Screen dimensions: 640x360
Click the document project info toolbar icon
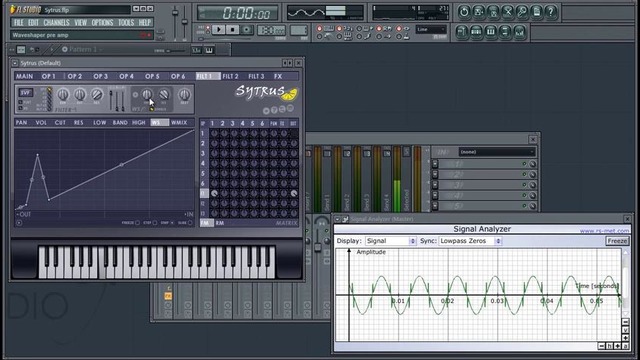[537, 12]
